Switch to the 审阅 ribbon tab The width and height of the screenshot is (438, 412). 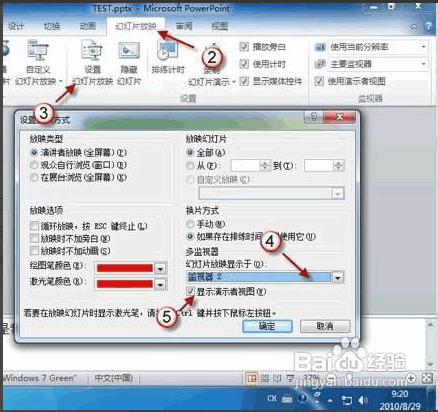184,26
